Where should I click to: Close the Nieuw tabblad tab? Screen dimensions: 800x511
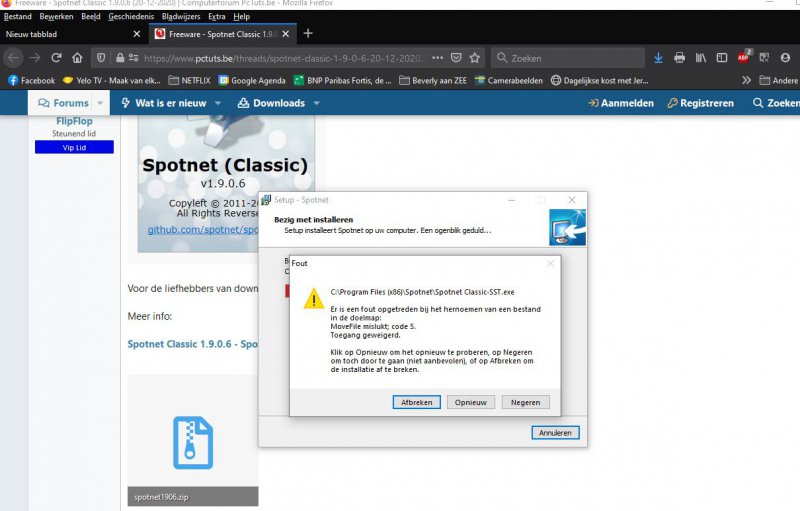[136, 34]
